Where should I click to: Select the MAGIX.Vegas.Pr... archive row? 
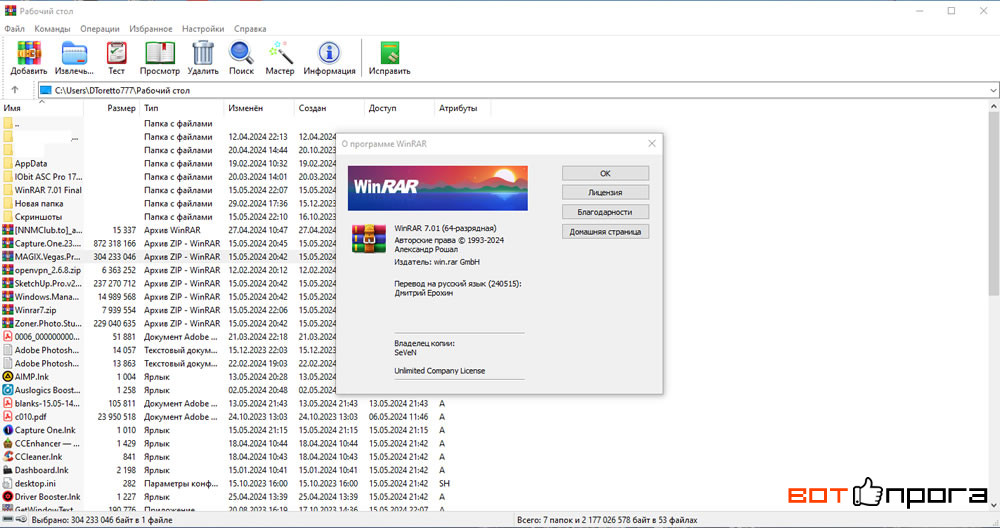[x=245, y=257]
